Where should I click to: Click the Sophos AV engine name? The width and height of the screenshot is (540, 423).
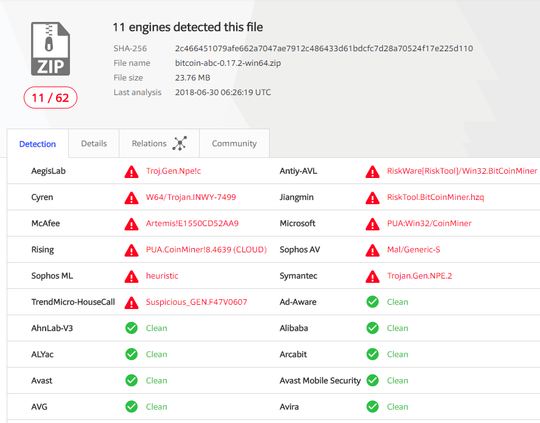click(x=300, y=249)
